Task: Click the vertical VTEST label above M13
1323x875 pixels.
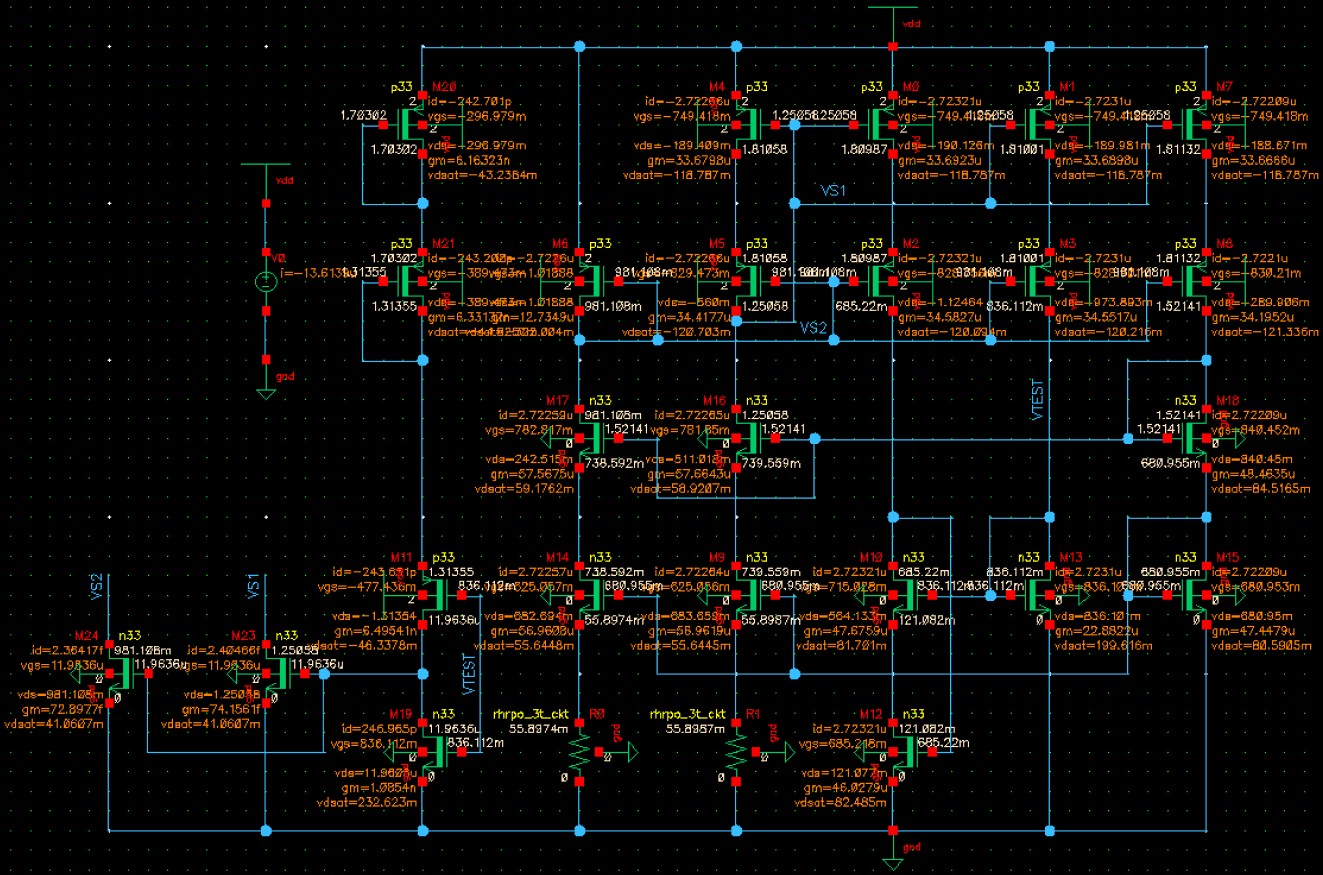Action: pyautogui.click(x=1037, y=397)
